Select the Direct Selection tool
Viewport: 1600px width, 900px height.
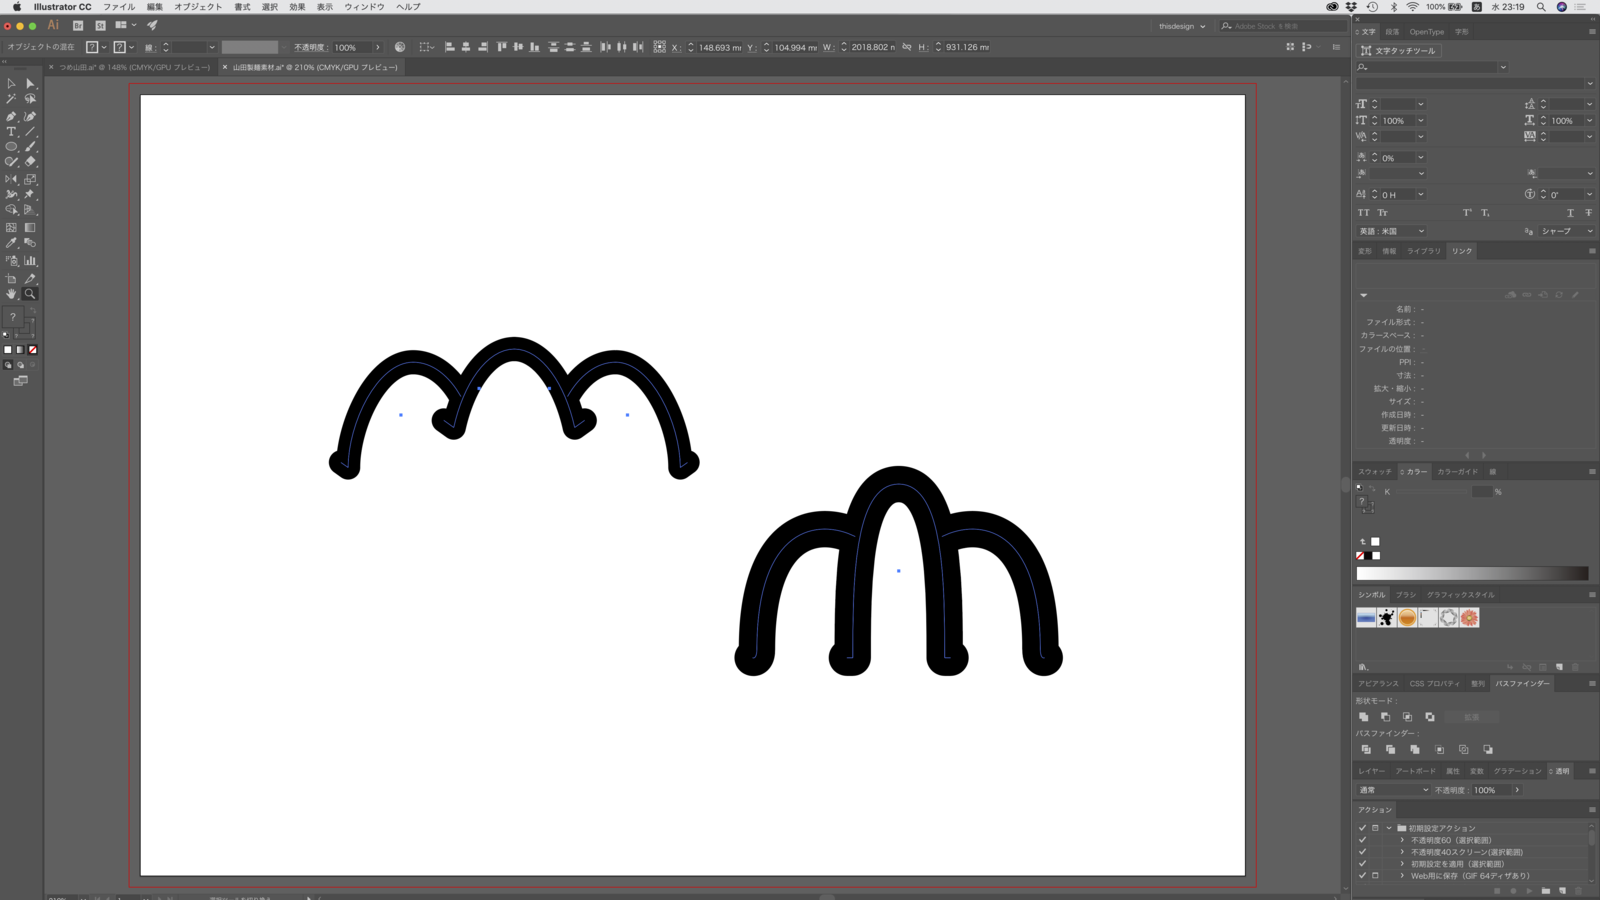coord(30,84)
